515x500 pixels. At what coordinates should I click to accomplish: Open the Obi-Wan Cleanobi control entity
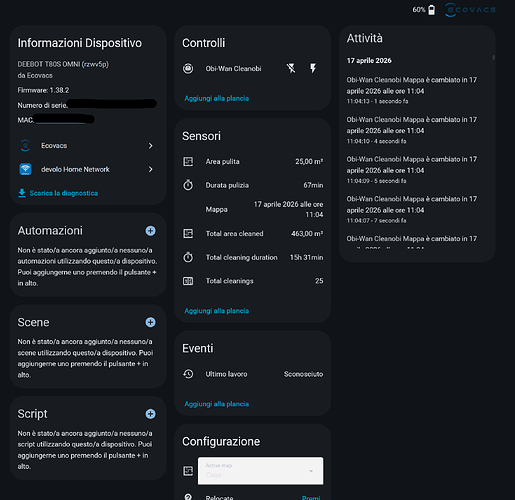pyautogui.click(x=233, y=69)
